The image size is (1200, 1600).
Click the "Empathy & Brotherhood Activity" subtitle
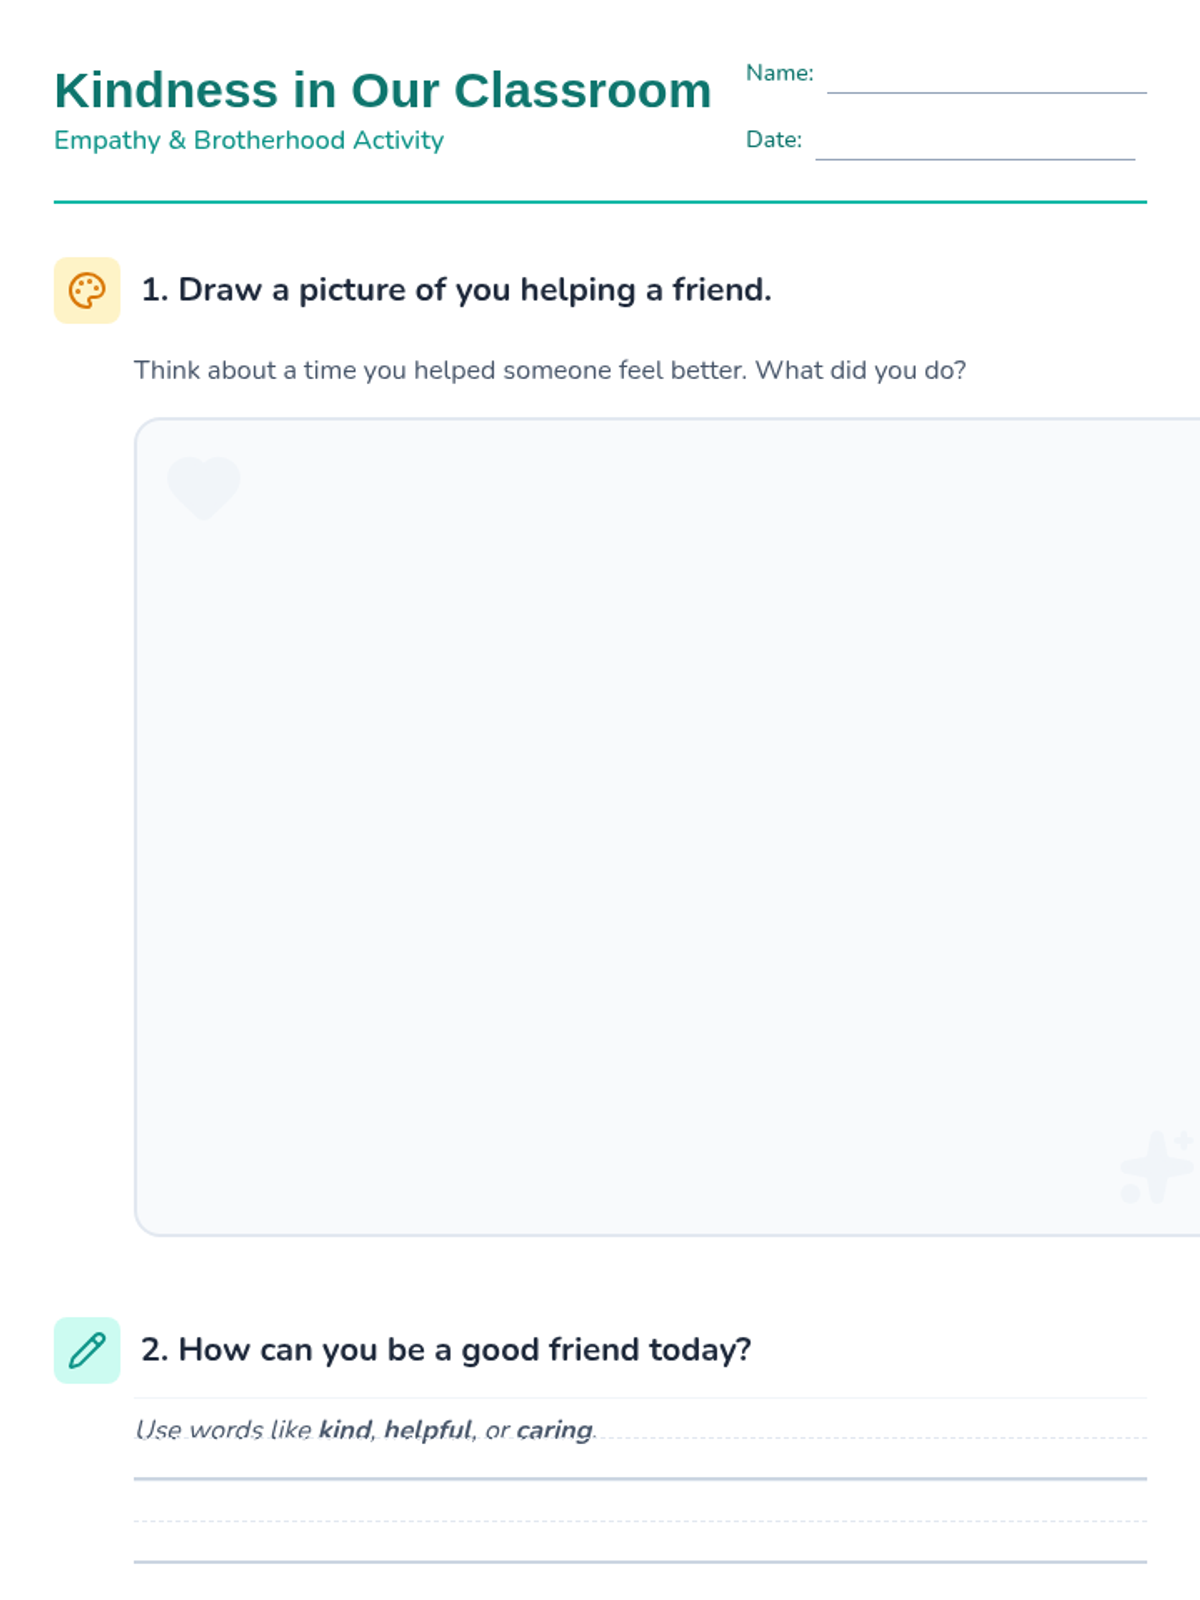point(249,141)
